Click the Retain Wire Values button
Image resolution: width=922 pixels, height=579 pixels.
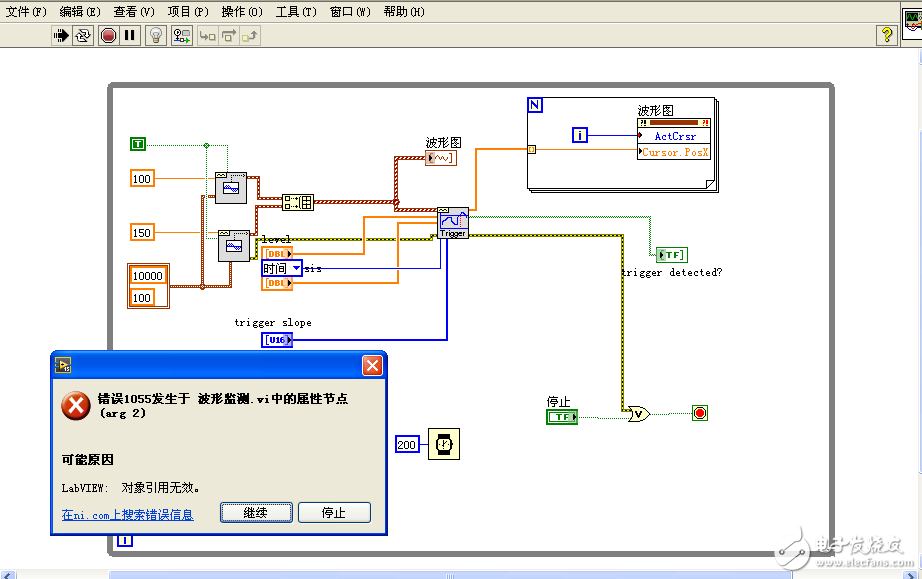pos(182,36)
